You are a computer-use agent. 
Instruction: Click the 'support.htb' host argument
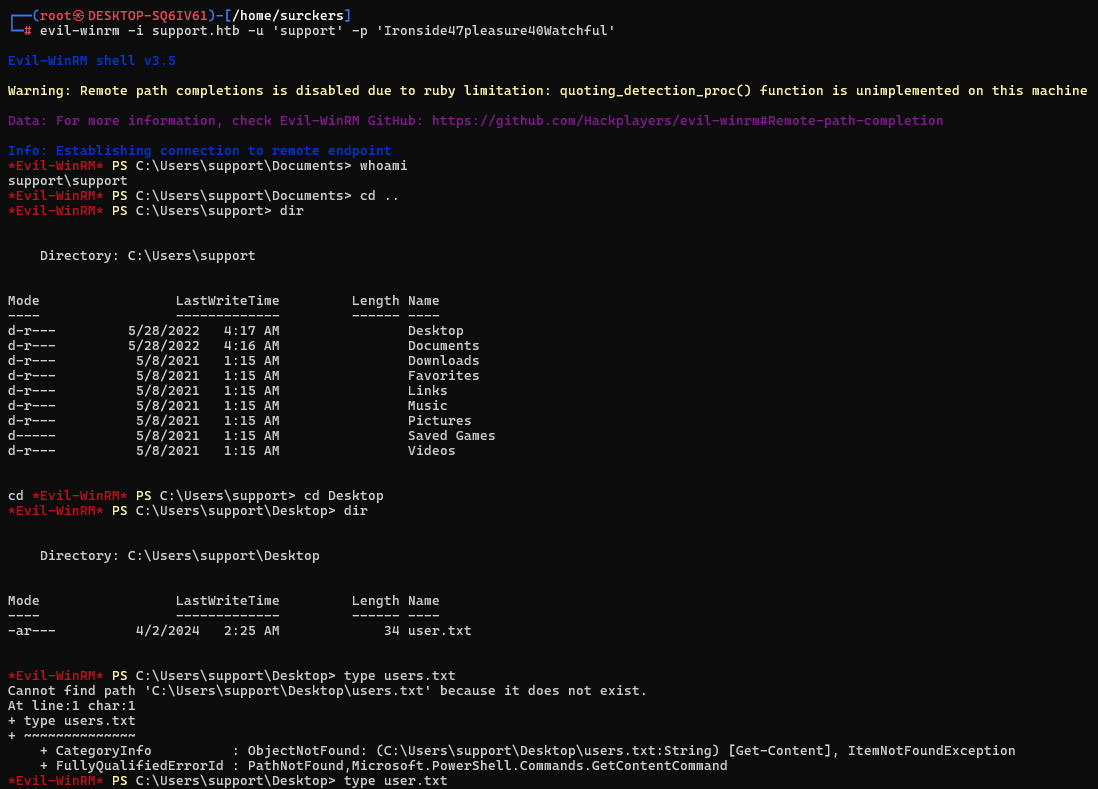click(195, 31)
